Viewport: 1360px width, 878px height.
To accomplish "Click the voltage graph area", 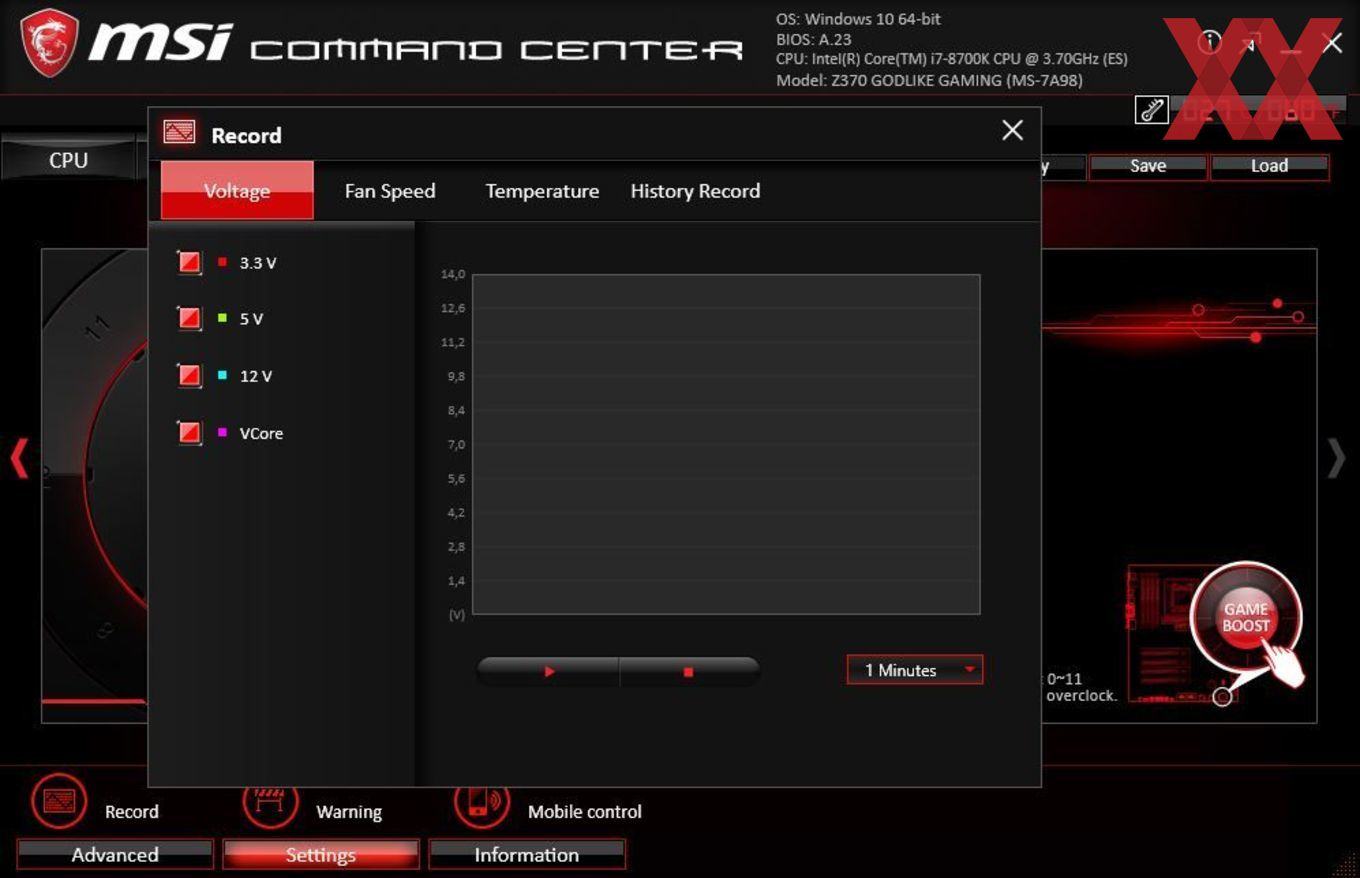I will pos(726,444).
